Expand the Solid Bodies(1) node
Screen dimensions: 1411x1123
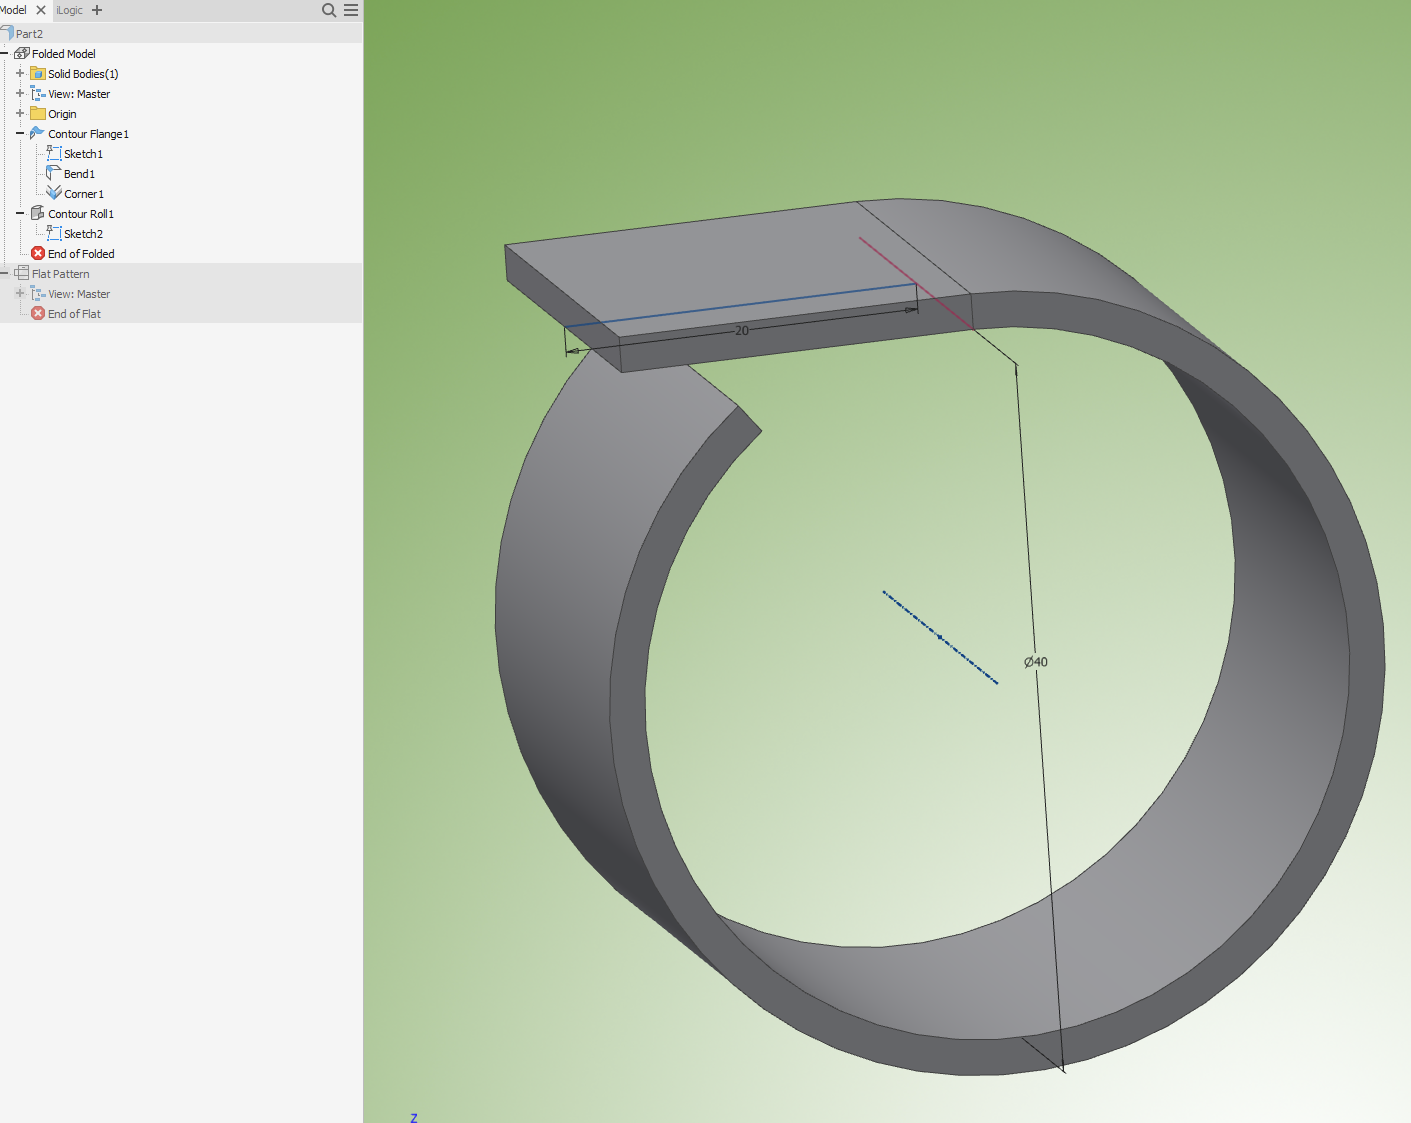(19, 73)
